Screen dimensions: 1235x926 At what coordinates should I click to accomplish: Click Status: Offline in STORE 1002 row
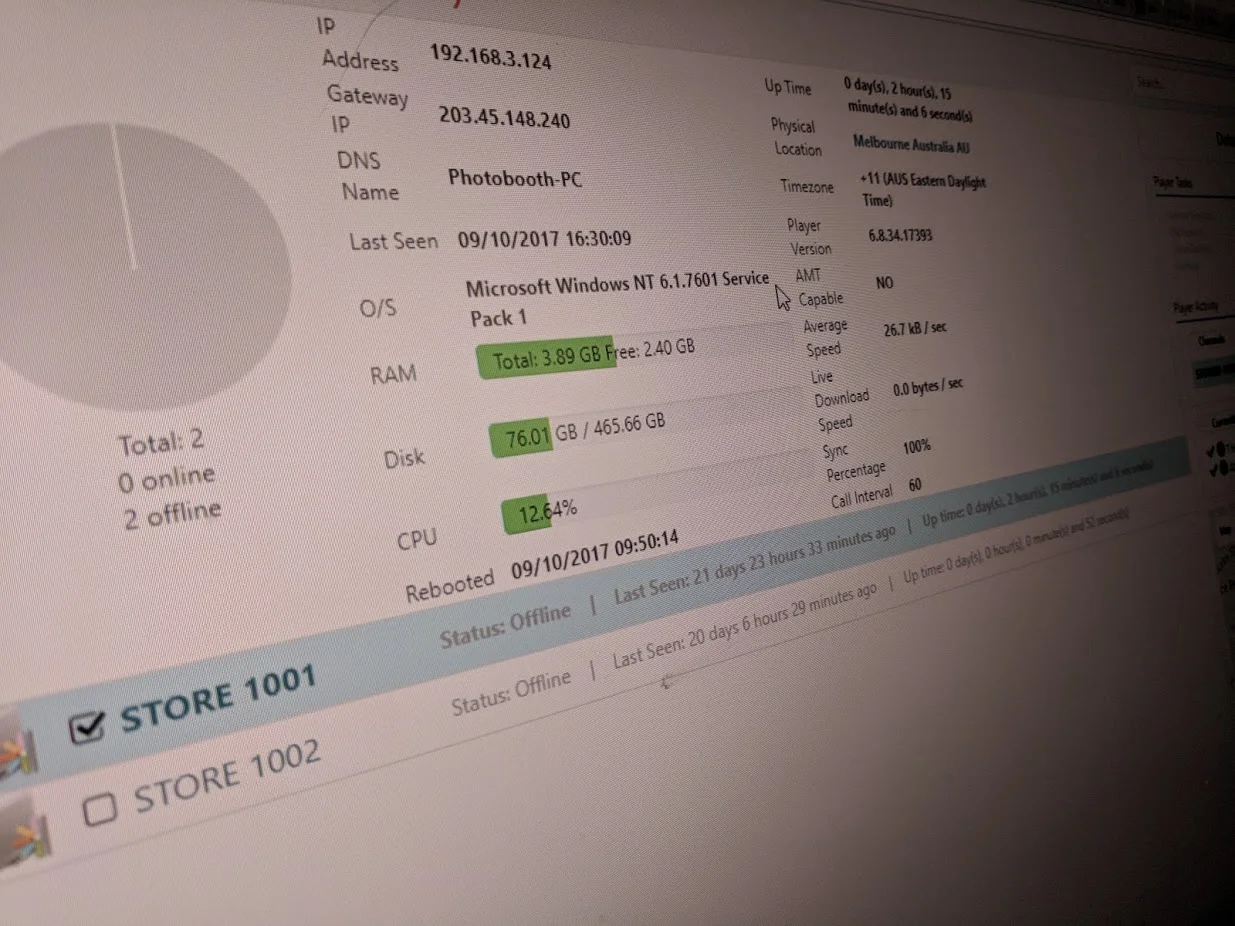511,692
